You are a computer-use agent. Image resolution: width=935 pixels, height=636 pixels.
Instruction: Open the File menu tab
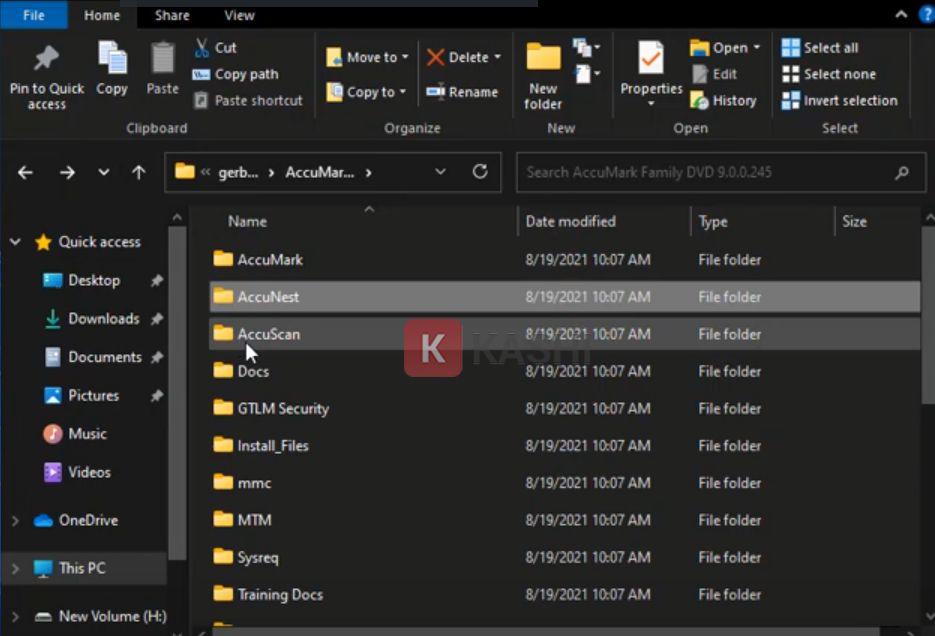tap(33, 15)
